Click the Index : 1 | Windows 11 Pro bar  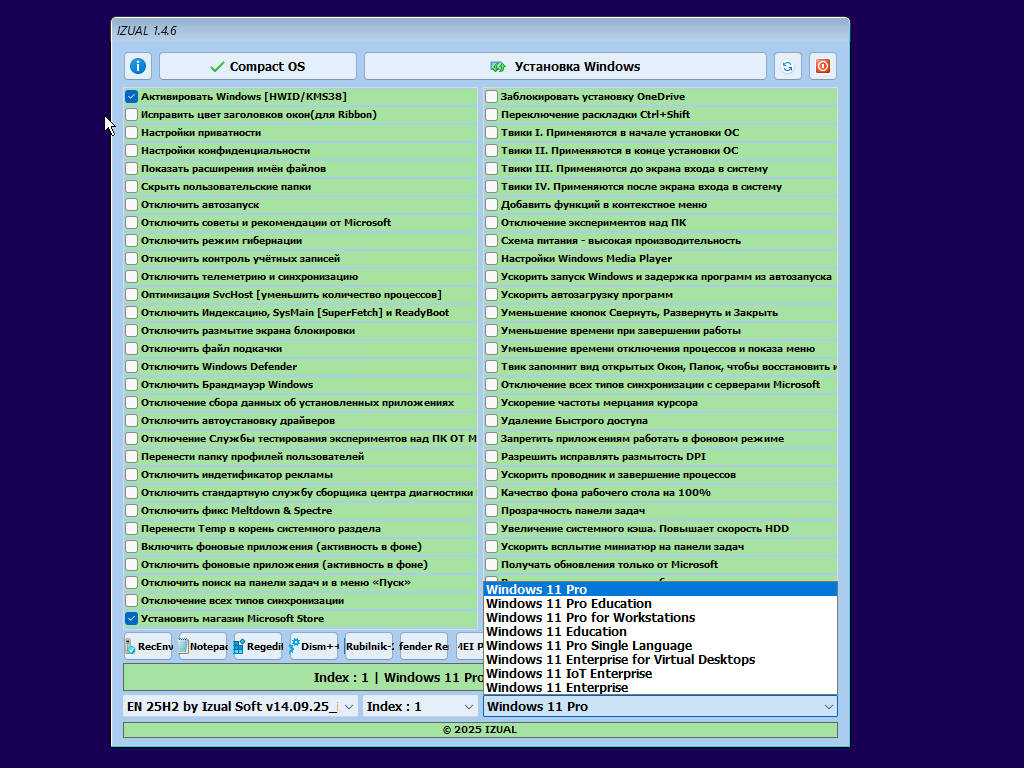[304, 677]
